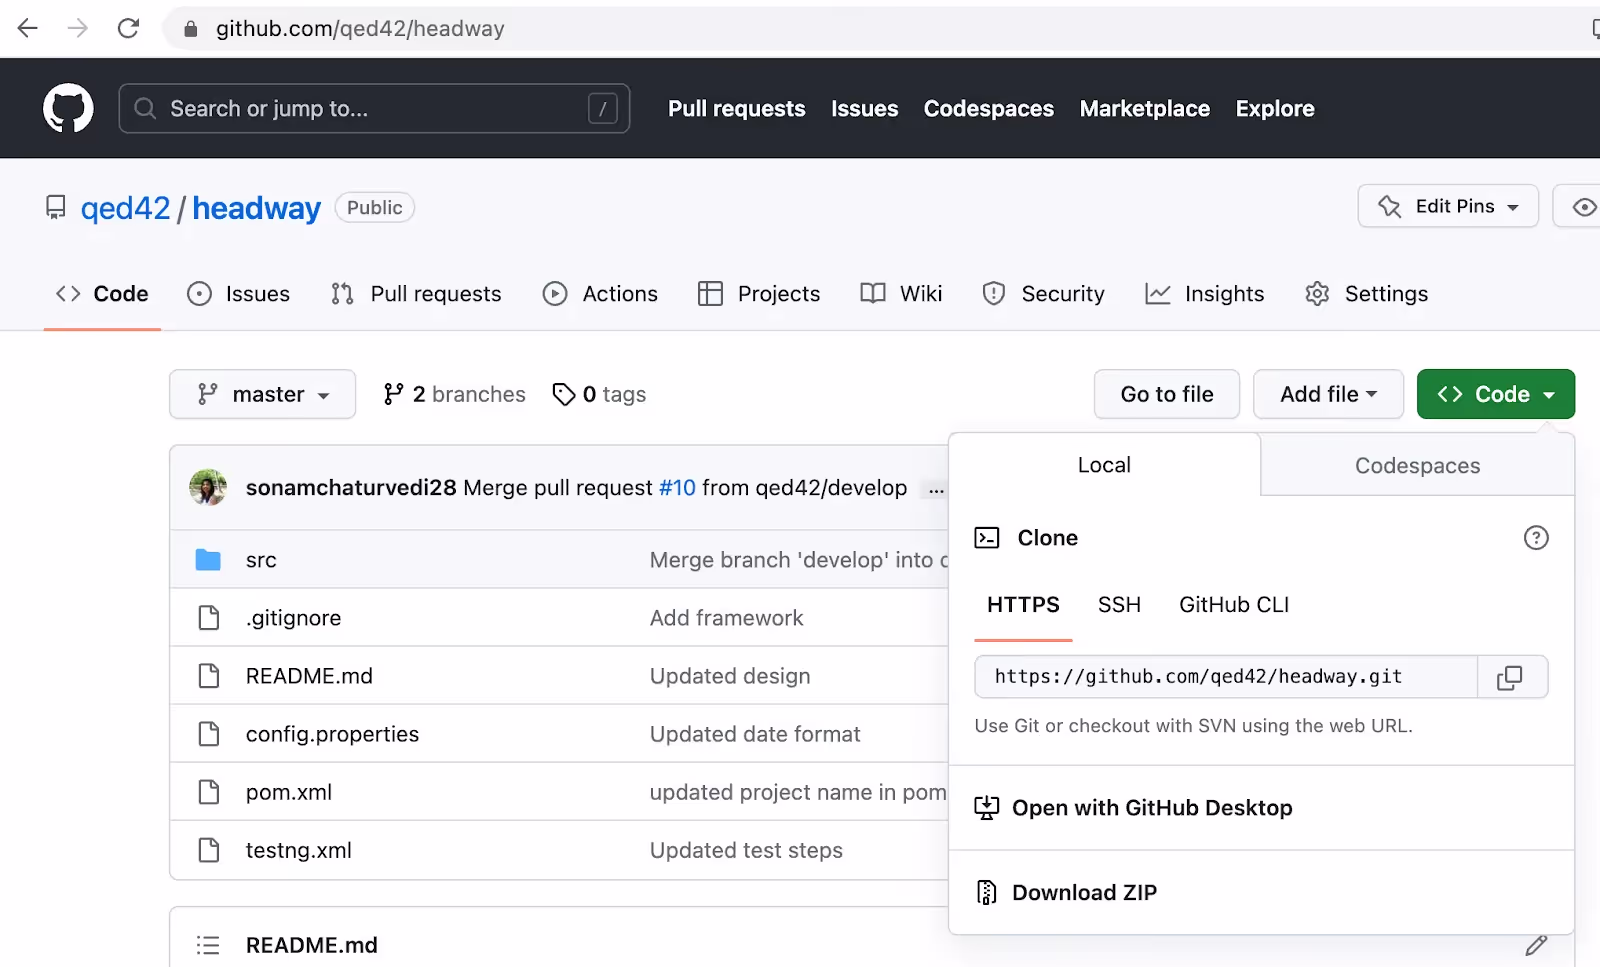Open the clone help question mark
Screen dimensions: 1600x967
[x=1536, y=538]
